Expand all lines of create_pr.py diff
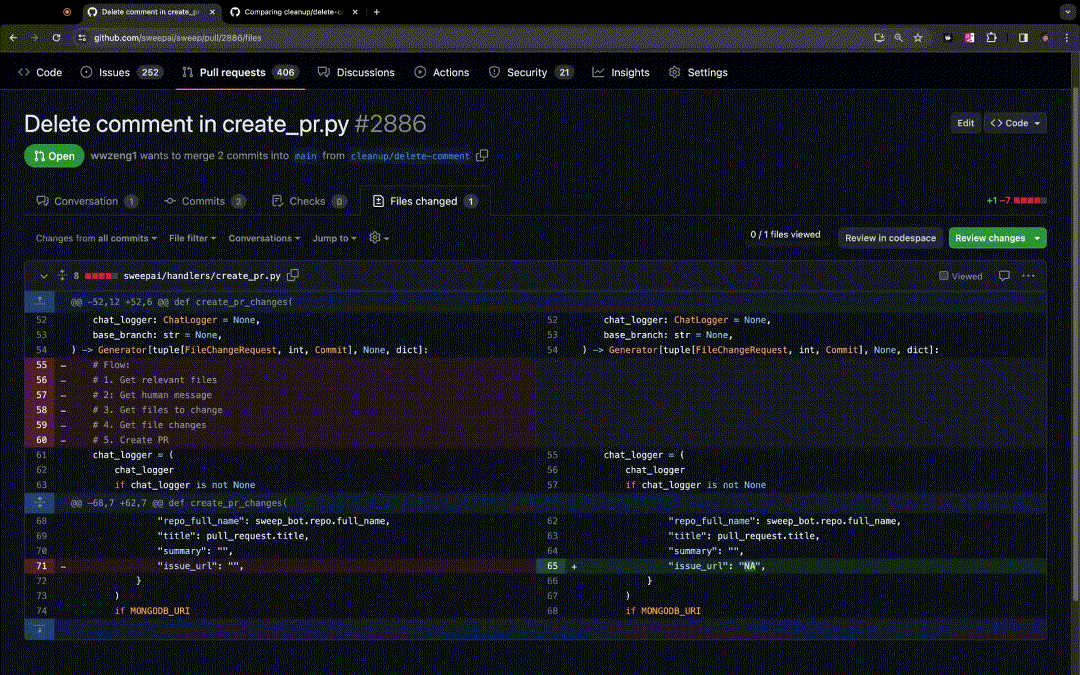Viewport: 1080px width, 675px height. [x=61, y=276]
